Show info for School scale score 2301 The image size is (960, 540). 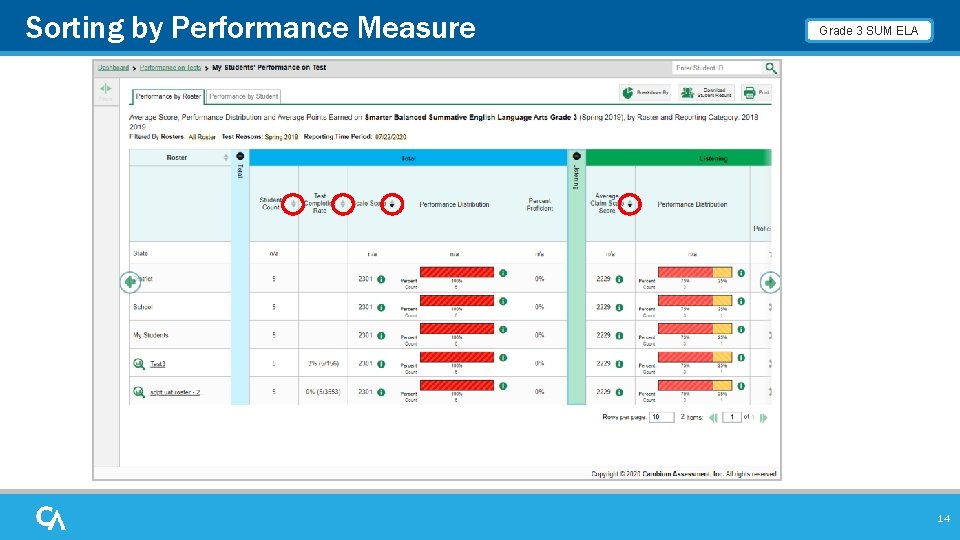(381, 307)
